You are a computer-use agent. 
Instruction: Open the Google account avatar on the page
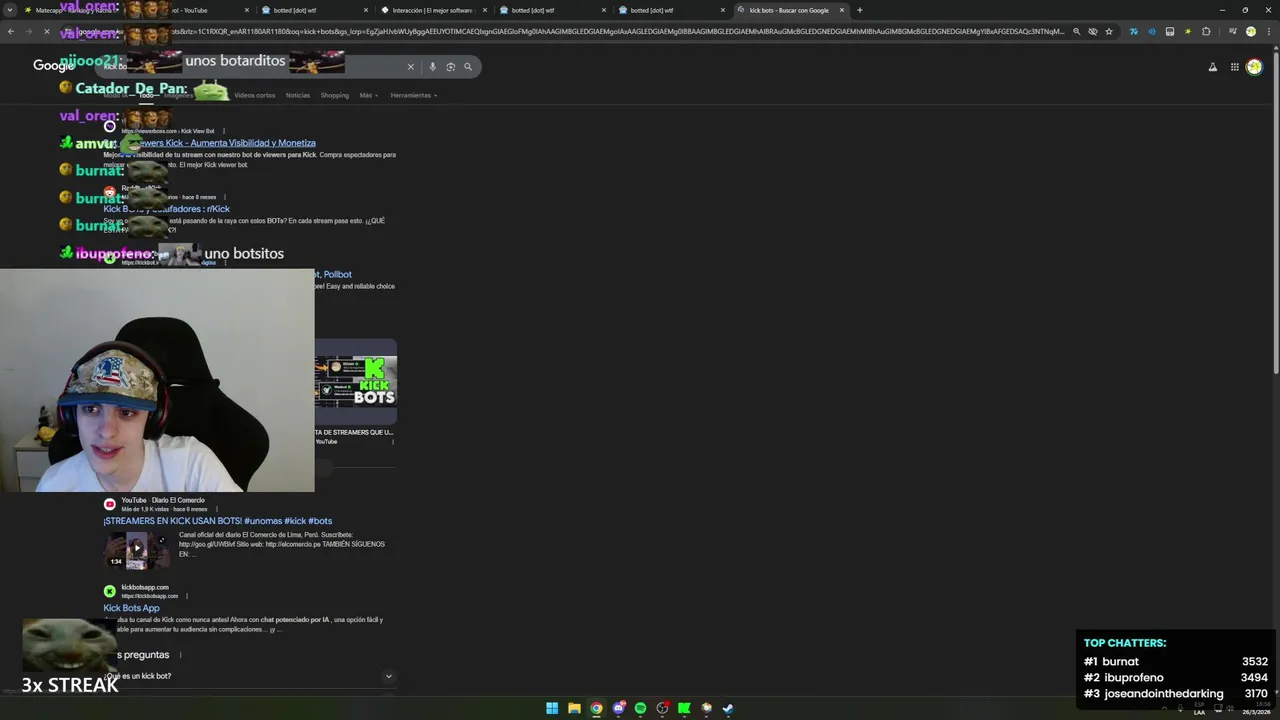1254,67
